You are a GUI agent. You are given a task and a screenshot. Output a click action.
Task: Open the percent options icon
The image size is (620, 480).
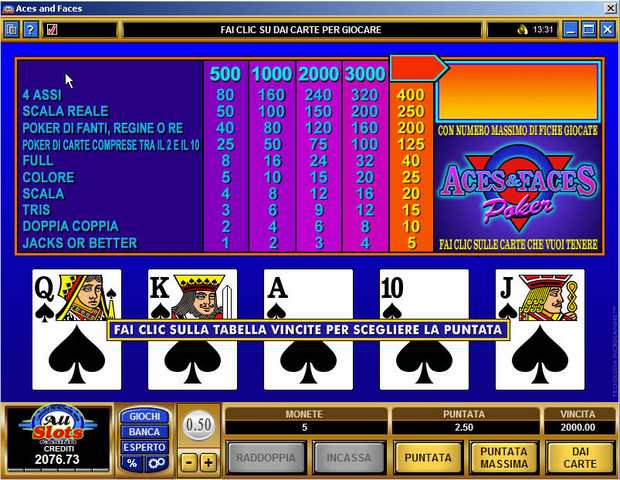click(x=132, y=463)
